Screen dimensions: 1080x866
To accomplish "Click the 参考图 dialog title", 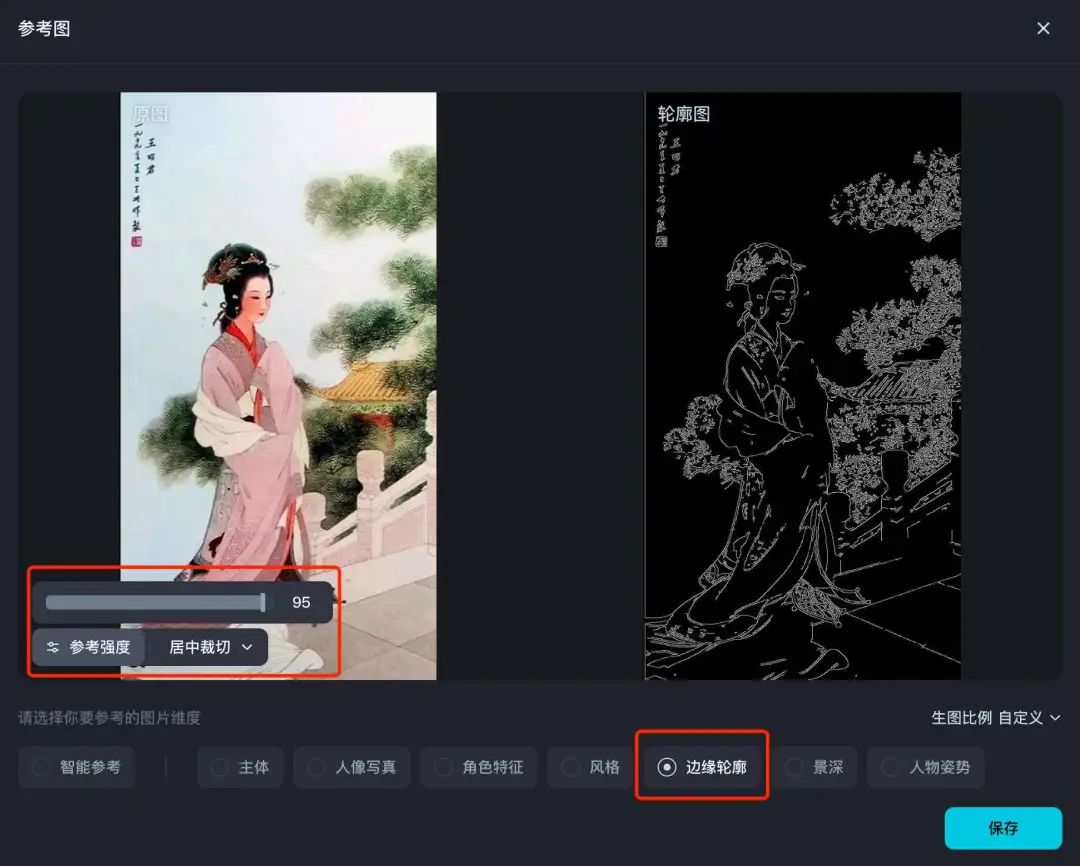I will click(44, 28).
